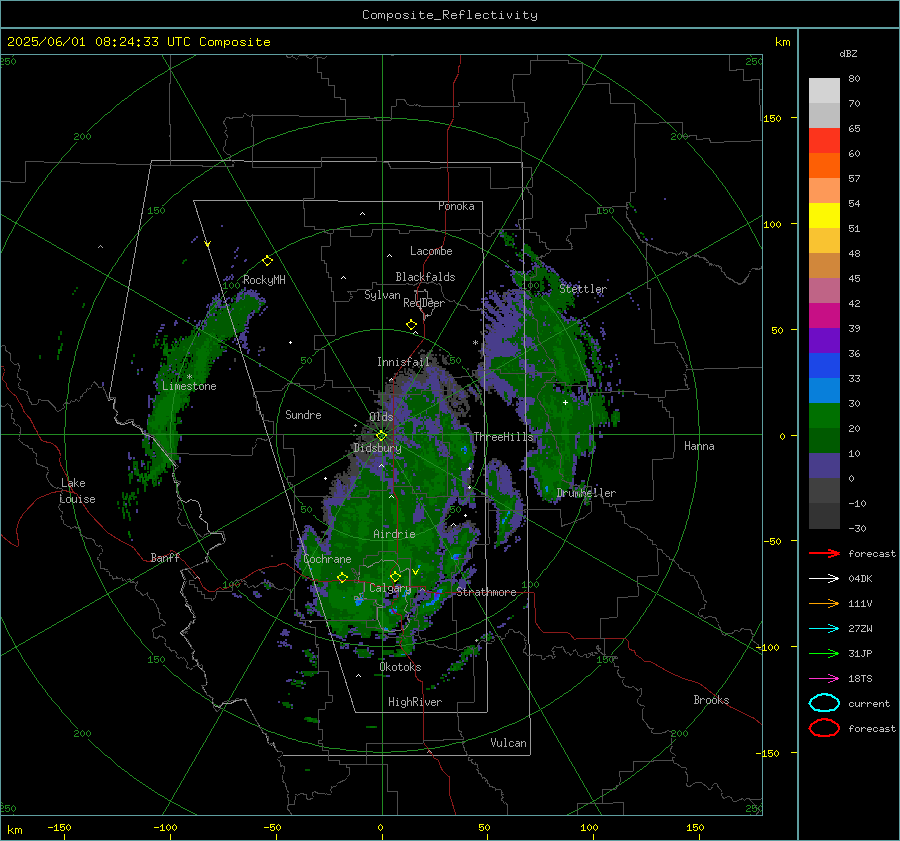
Task: Click the Okotoks city label
Action: click(x=400, y=667)
